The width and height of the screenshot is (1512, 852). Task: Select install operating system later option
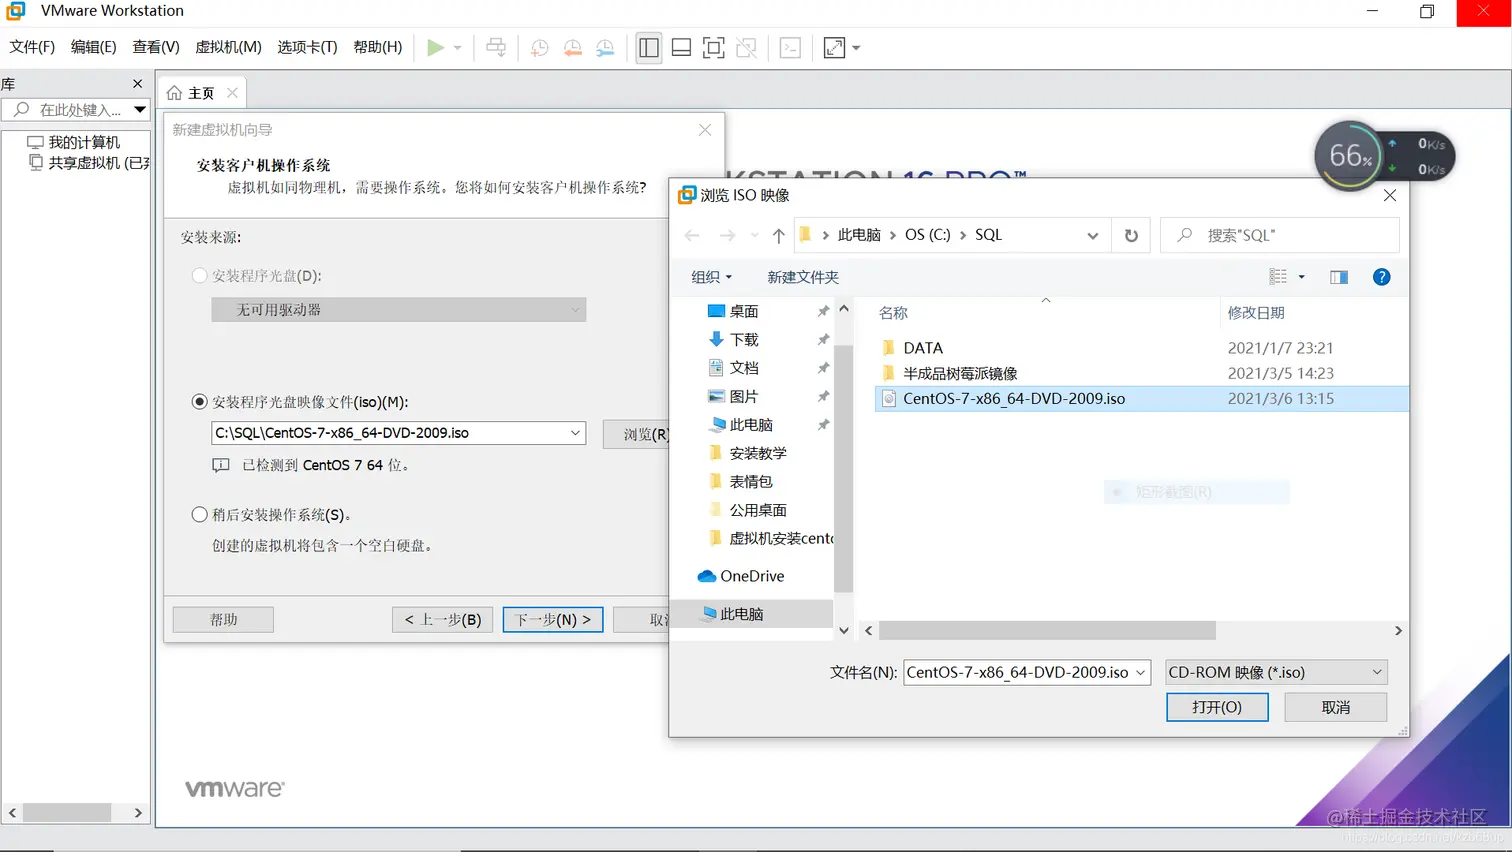(x=199, y=514)
